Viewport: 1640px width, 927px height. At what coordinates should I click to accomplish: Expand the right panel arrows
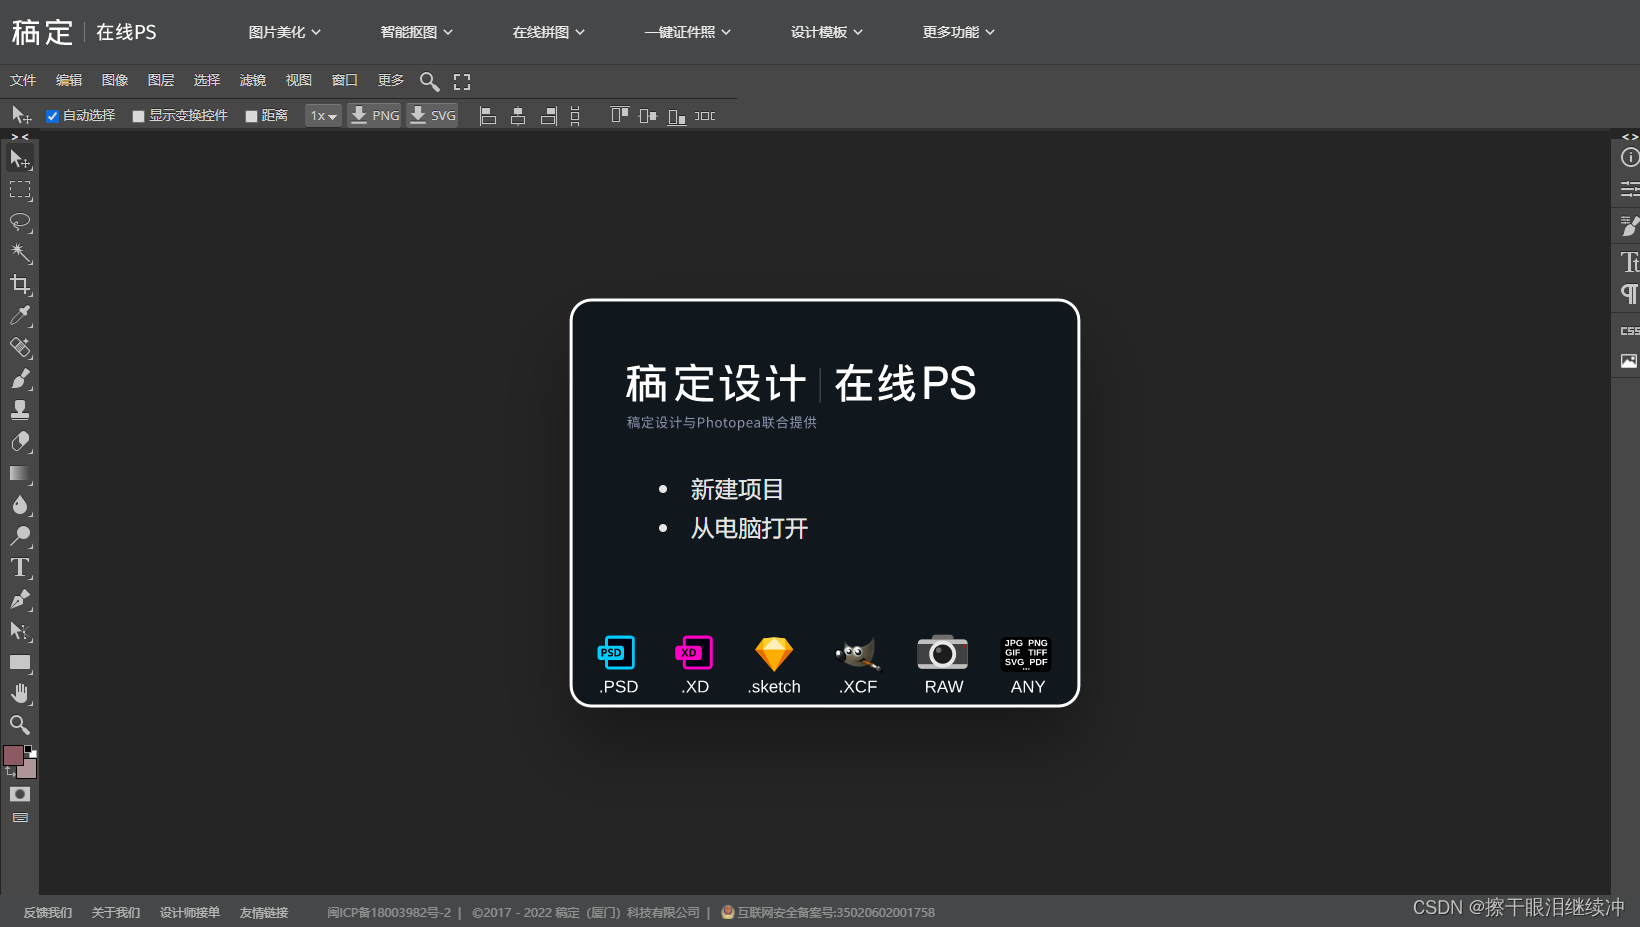(x=1630, y=137)
